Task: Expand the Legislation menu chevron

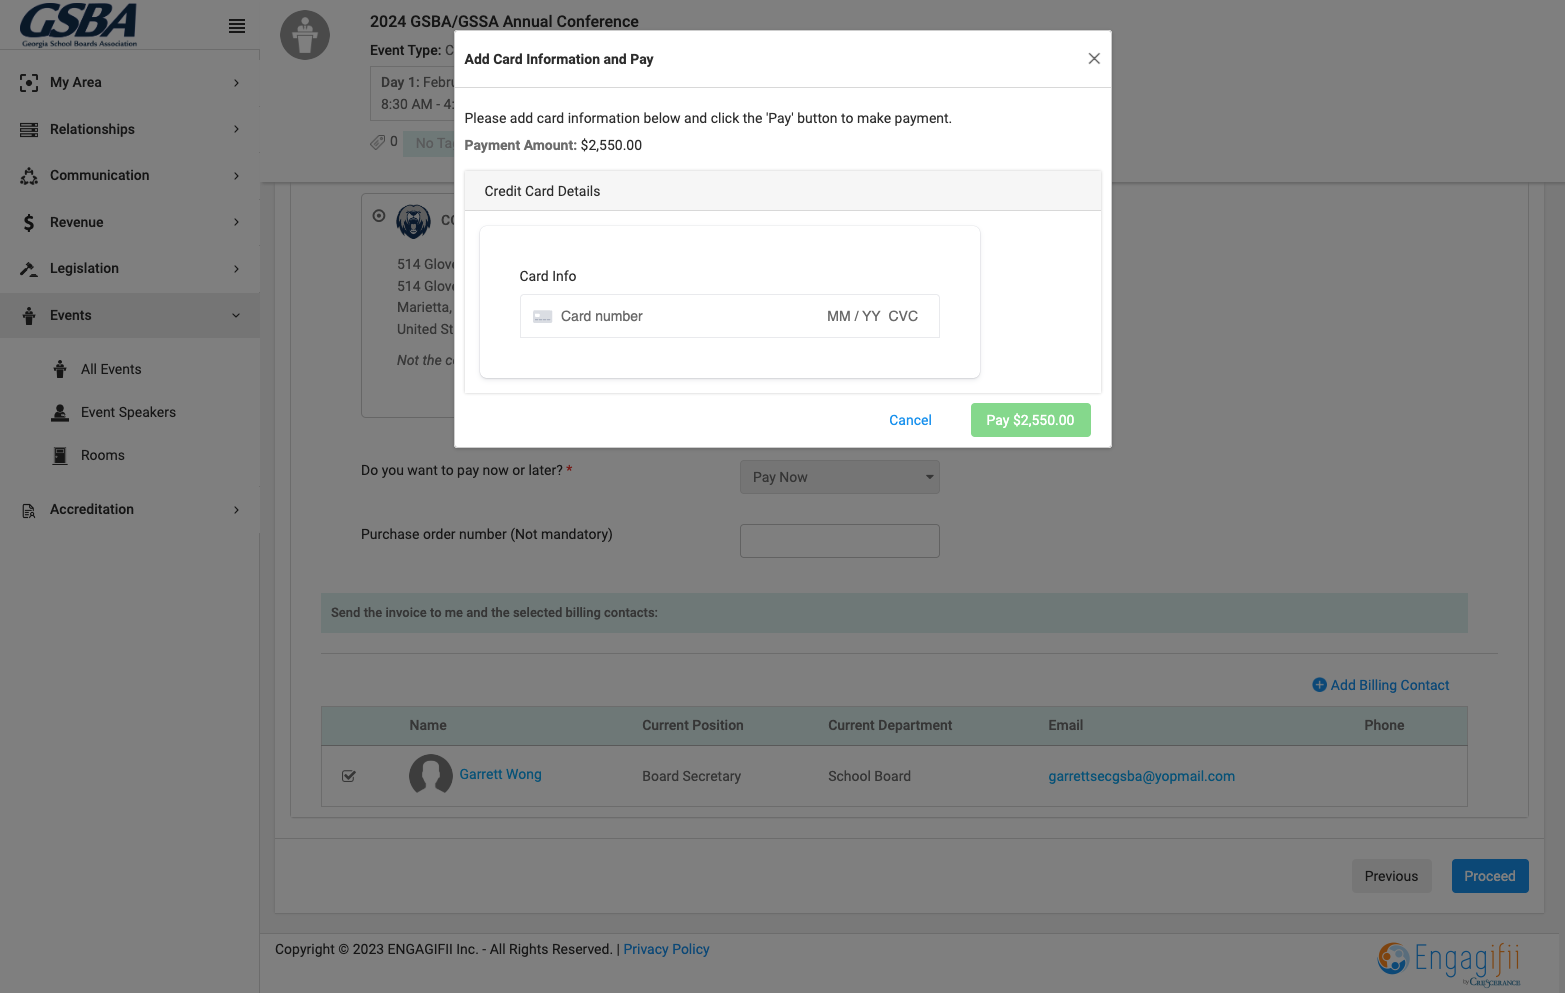Action: pos(236,269)
